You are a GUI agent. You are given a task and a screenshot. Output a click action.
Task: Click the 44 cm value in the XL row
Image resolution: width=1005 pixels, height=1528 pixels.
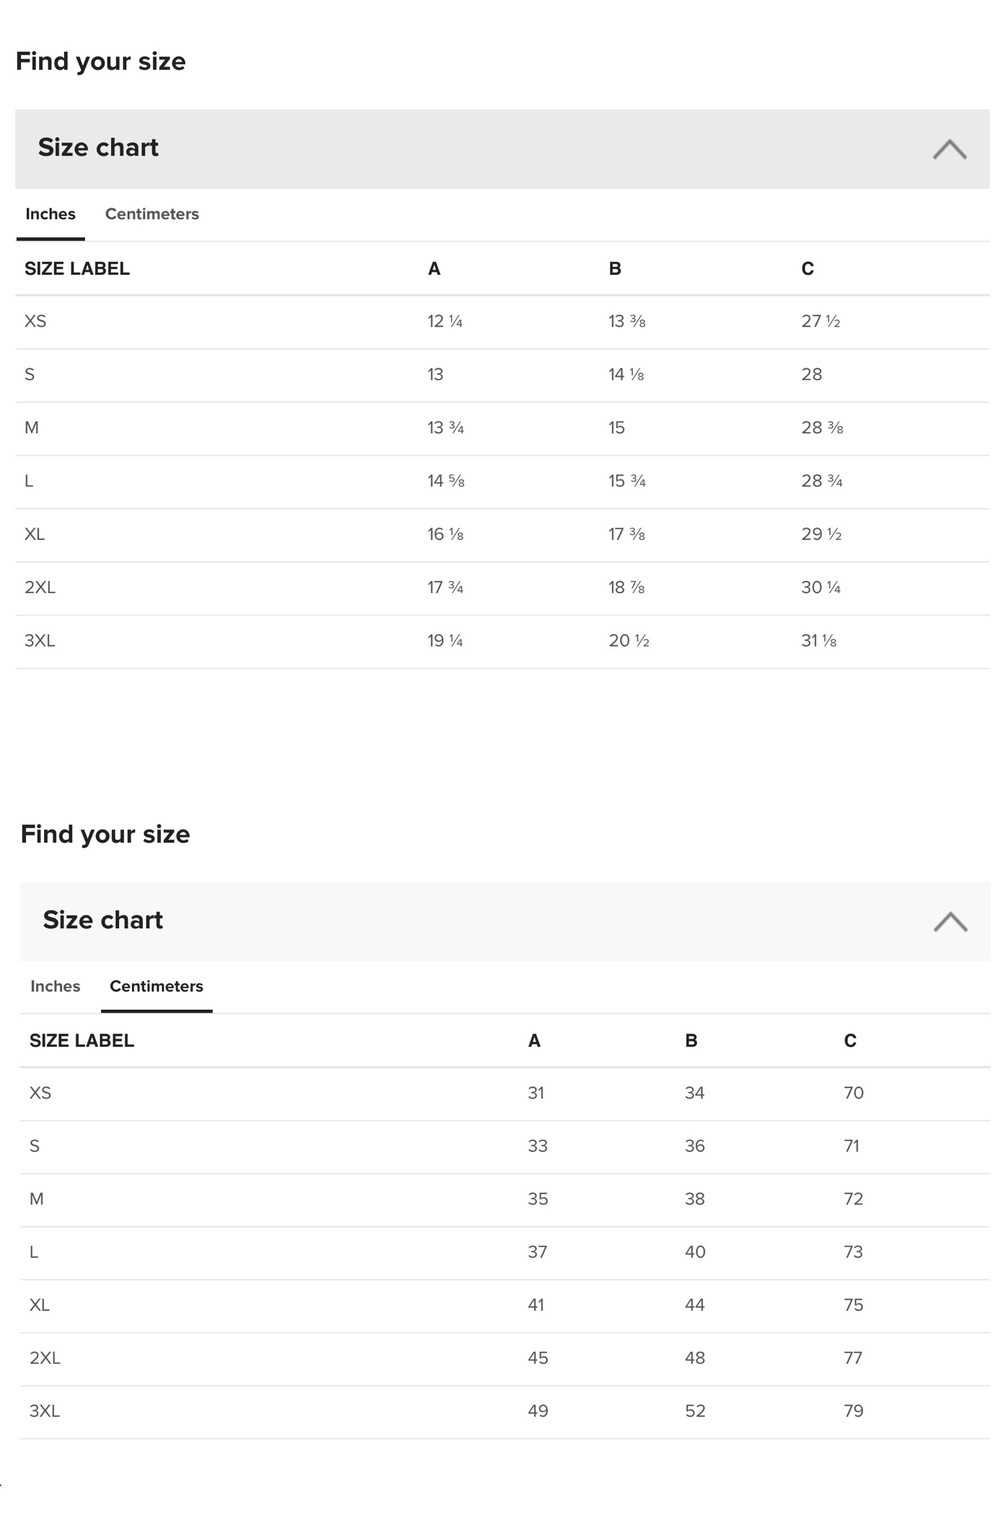[694, 1305]
